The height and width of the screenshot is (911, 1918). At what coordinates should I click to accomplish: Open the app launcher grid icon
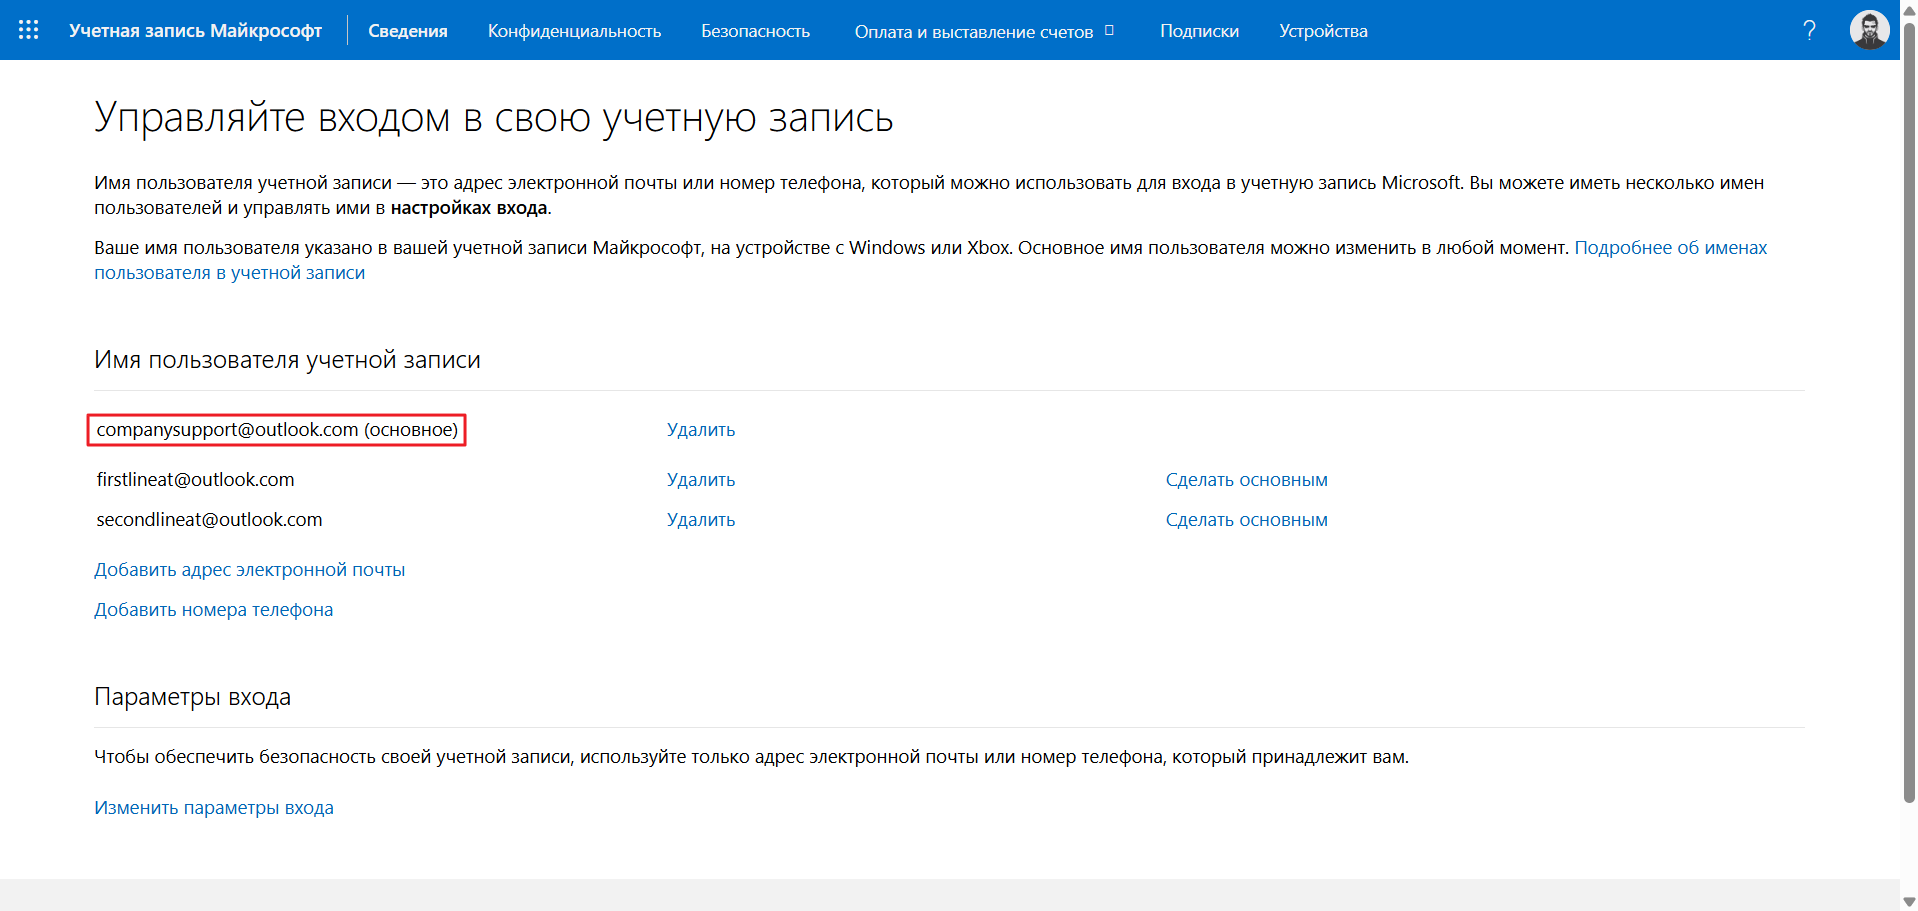coord(28,30)
